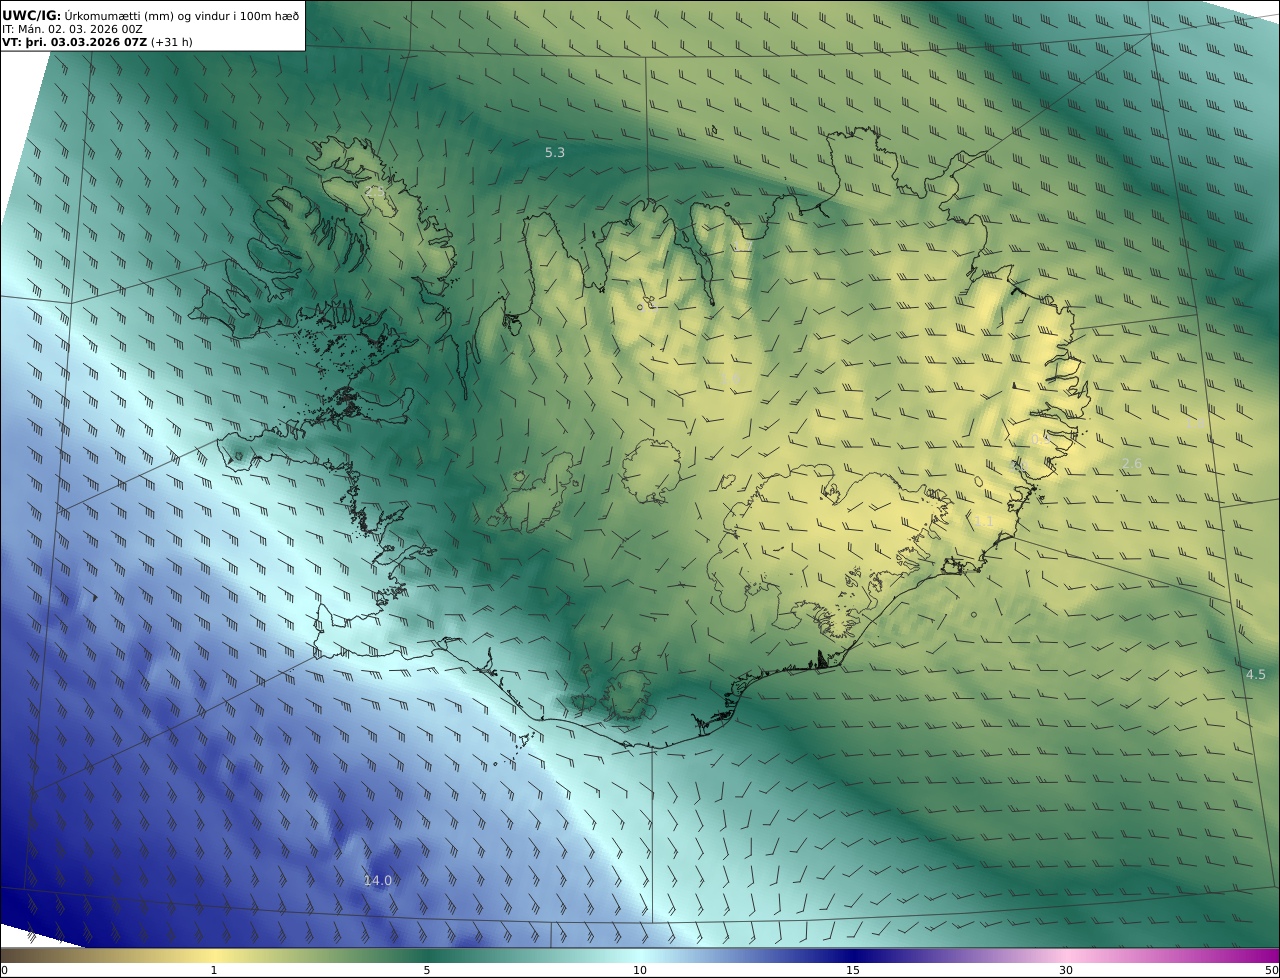Click the colorbar tick label 5
This screenshot has height=978, width=1280.
427,970
